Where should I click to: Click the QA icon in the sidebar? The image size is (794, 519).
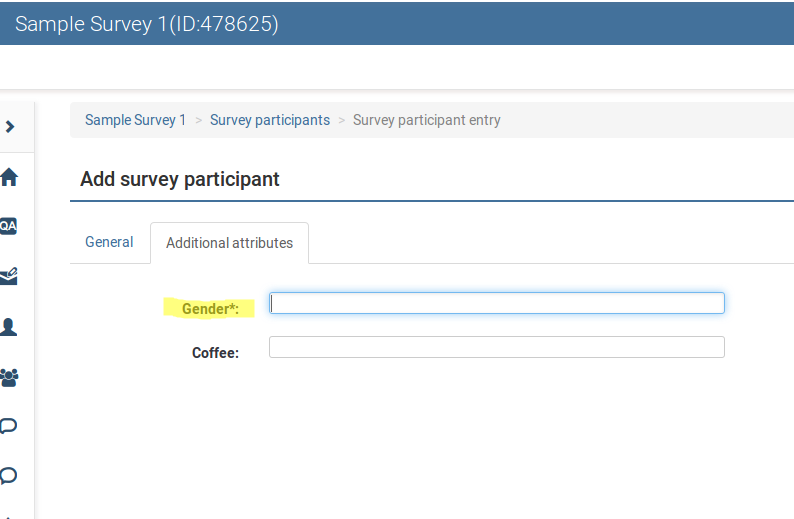[8, 226]
